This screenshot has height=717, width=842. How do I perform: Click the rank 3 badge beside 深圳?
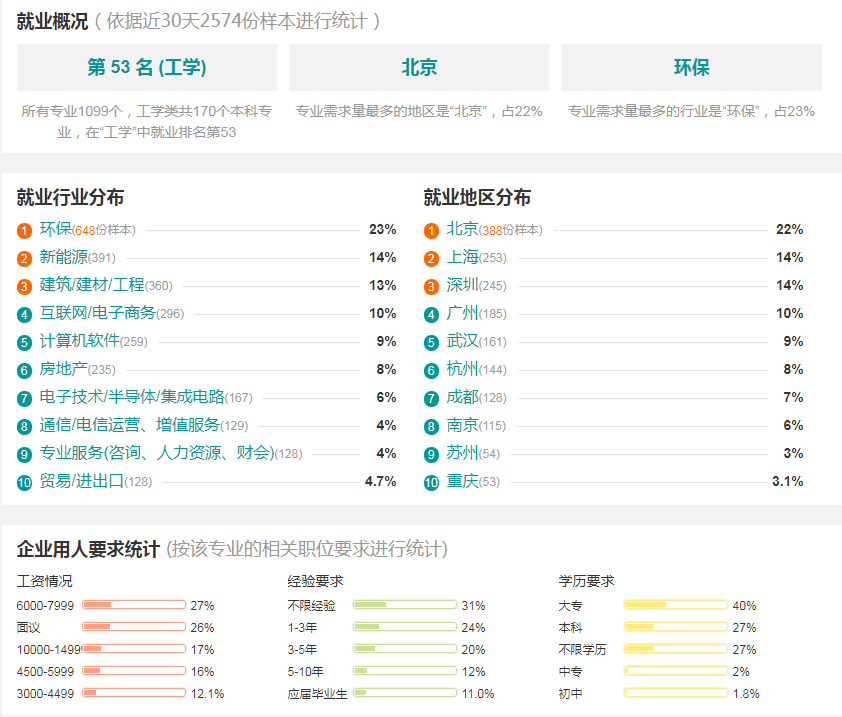click(x=431, y=287)
